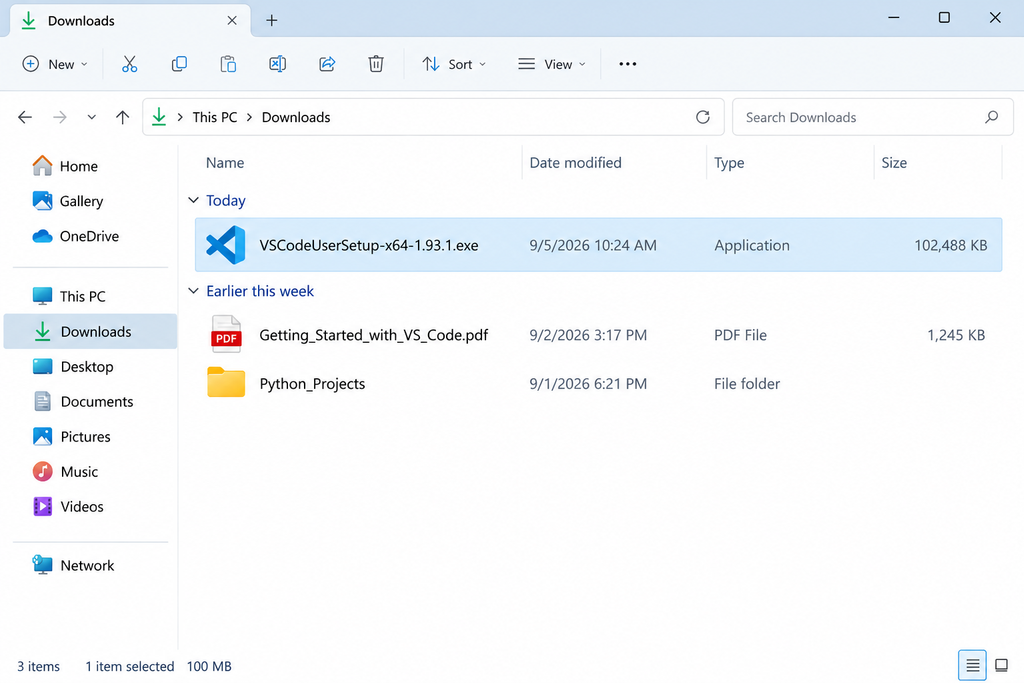This screenshot has height=683, width=1024.
Task: Open the See more ellipsis menu
Action: tap(628, 64)
